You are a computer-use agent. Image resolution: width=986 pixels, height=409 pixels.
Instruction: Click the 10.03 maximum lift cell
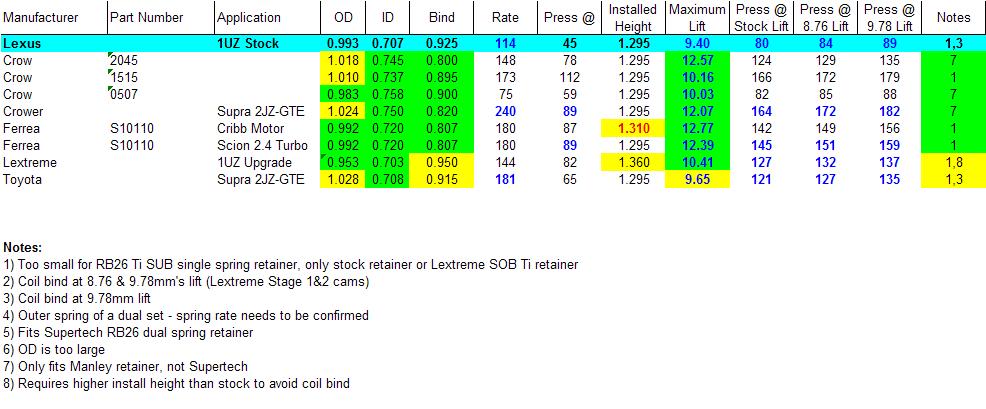(697, 95)
